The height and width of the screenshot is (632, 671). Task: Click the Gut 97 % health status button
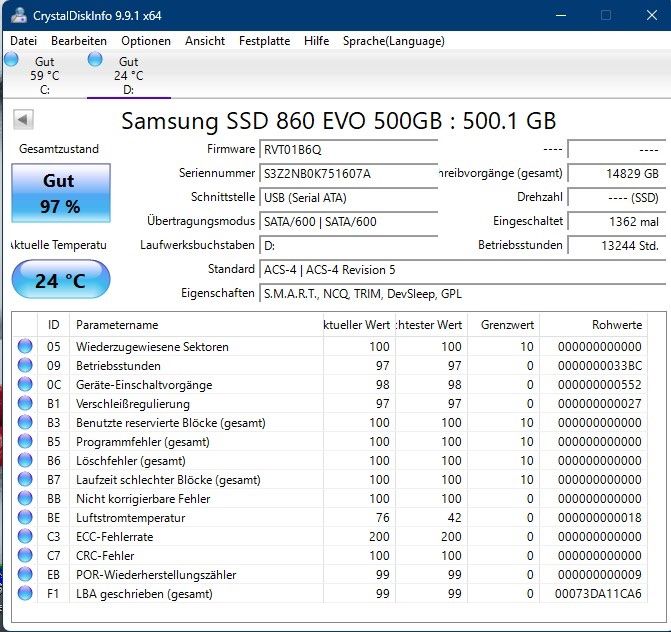61,193
